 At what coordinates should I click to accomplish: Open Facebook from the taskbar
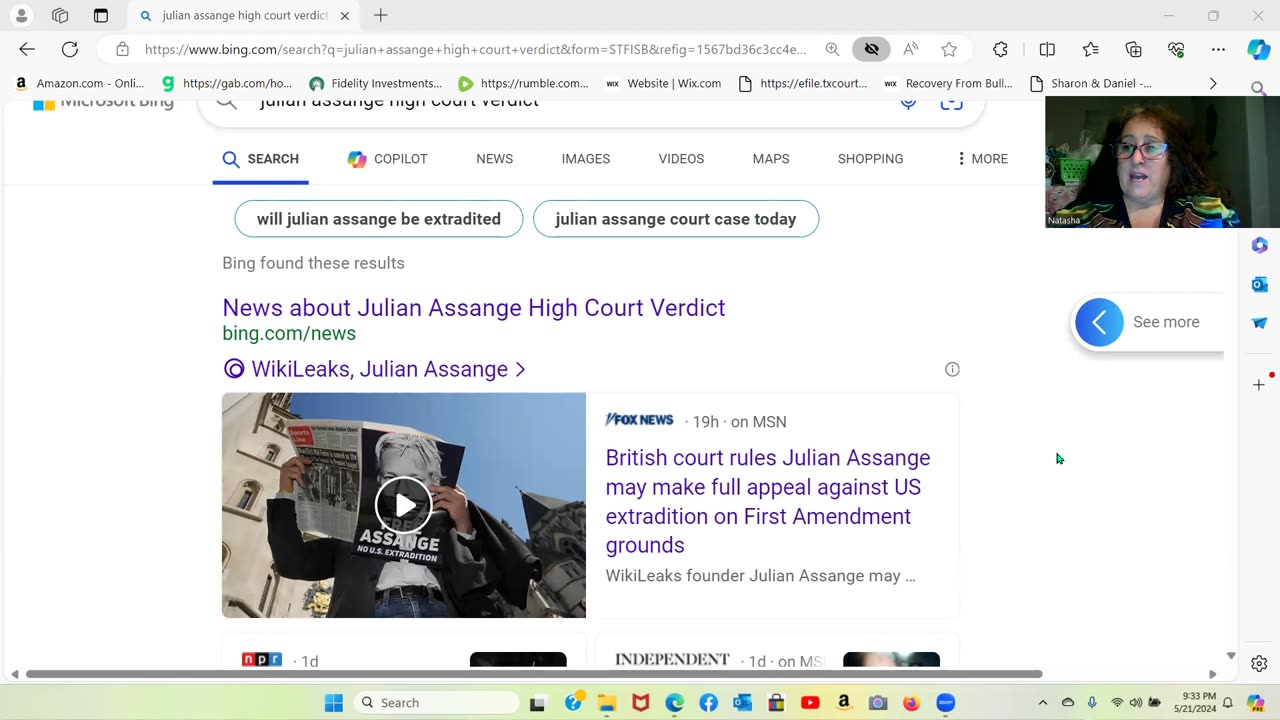709,703
